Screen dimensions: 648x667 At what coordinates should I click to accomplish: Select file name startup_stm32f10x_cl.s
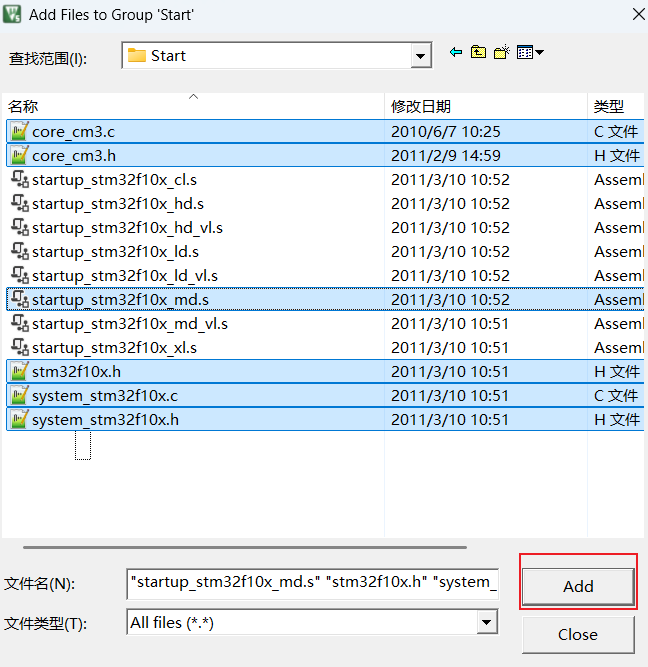click(114, 180)
